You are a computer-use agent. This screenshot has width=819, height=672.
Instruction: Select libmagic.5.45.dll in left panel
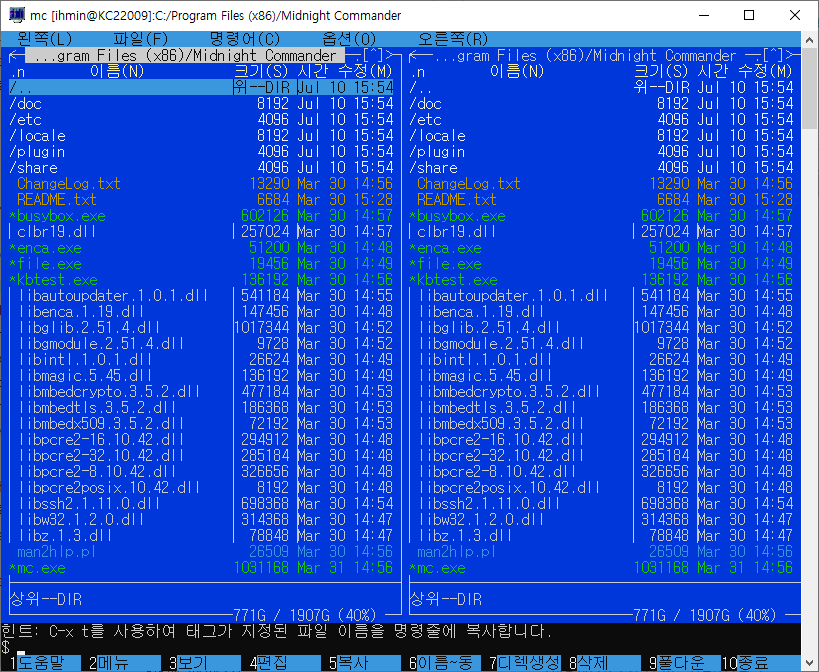pyautogui.click(x=201, y=376)
